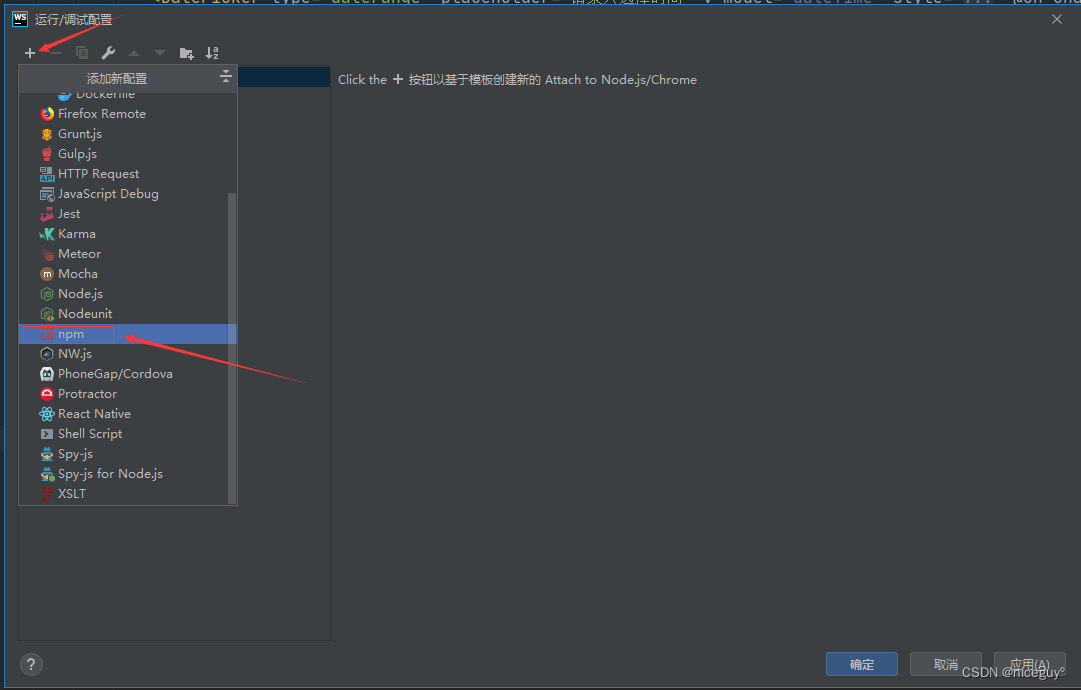The width and height of the screenshot is (1081, 690).
Task: Click the React Native atom icon
Action: [x=47, y=414]
